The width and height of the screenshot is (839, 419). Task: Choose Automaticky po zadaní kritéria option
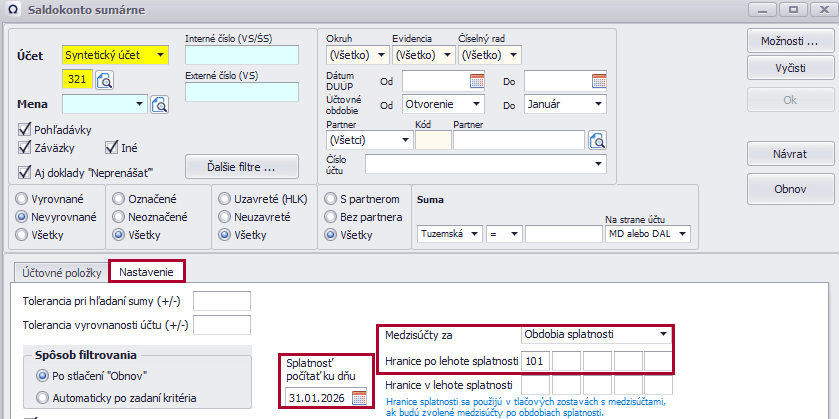click(x=41, y=397)
